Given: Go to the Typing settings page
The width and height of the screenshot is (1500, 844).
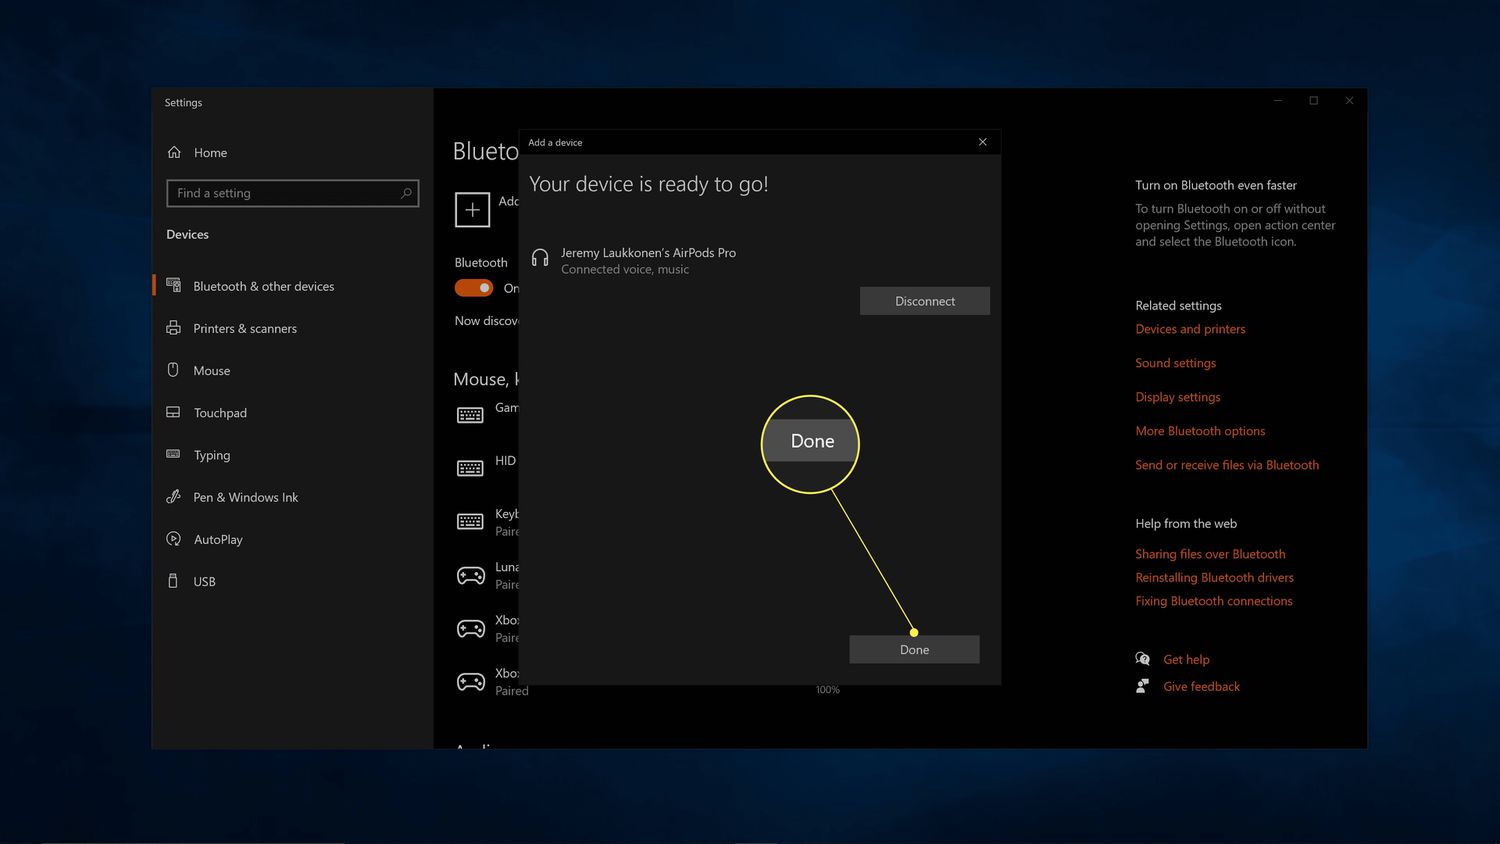Looking at the screenshot, I should (x=211, y=455).
